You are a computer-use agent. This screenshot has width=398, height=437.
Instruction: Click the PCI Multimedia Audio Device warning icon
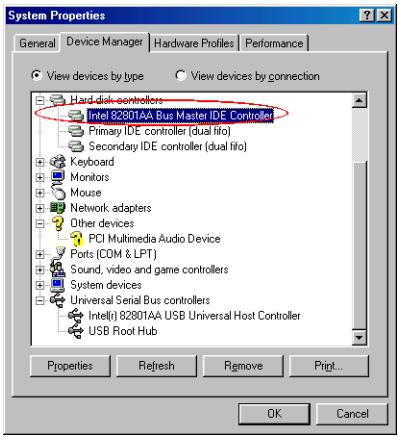(76, 239)
